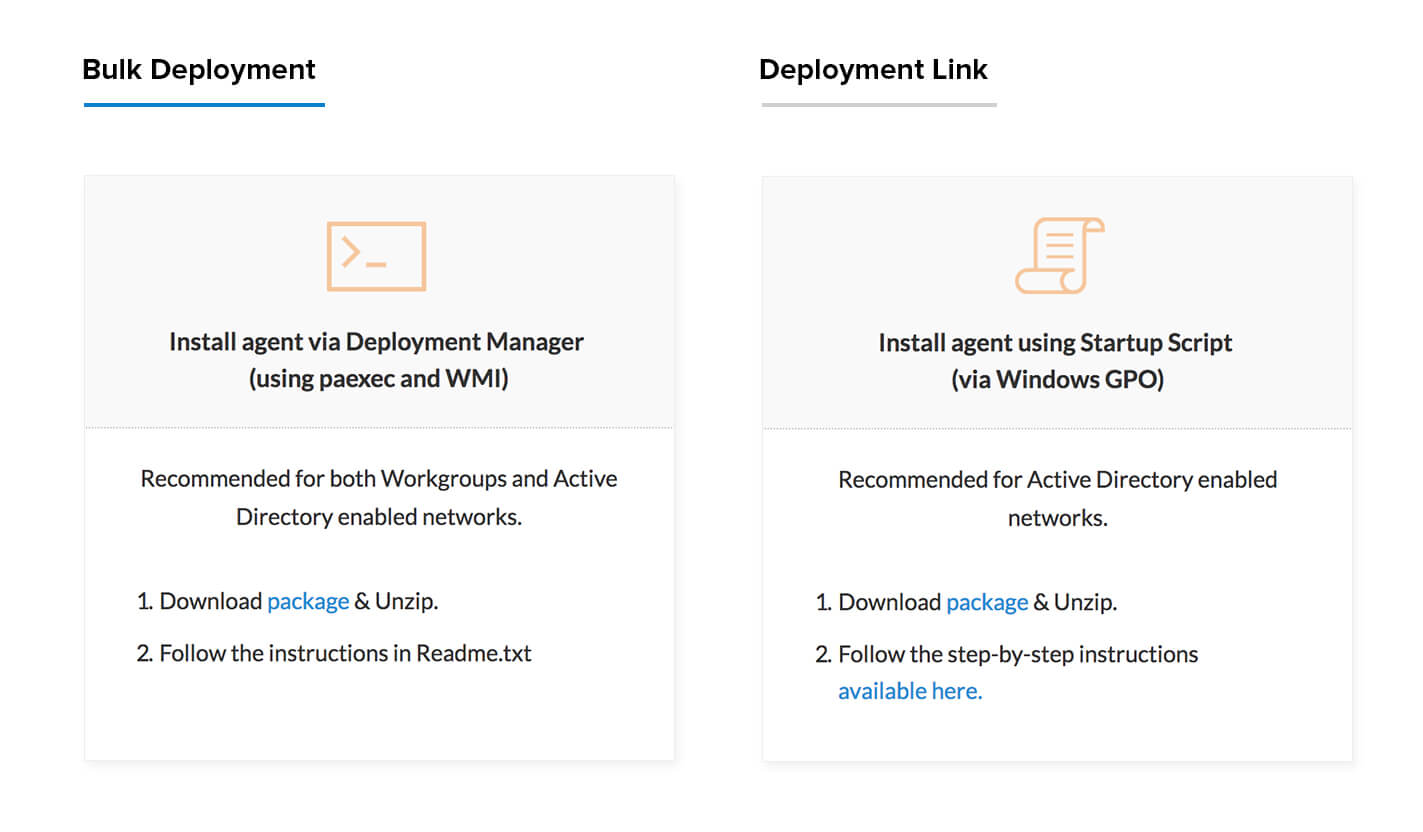Select 'Install agent using Startup Script' heading

[x=1056, y=343]
